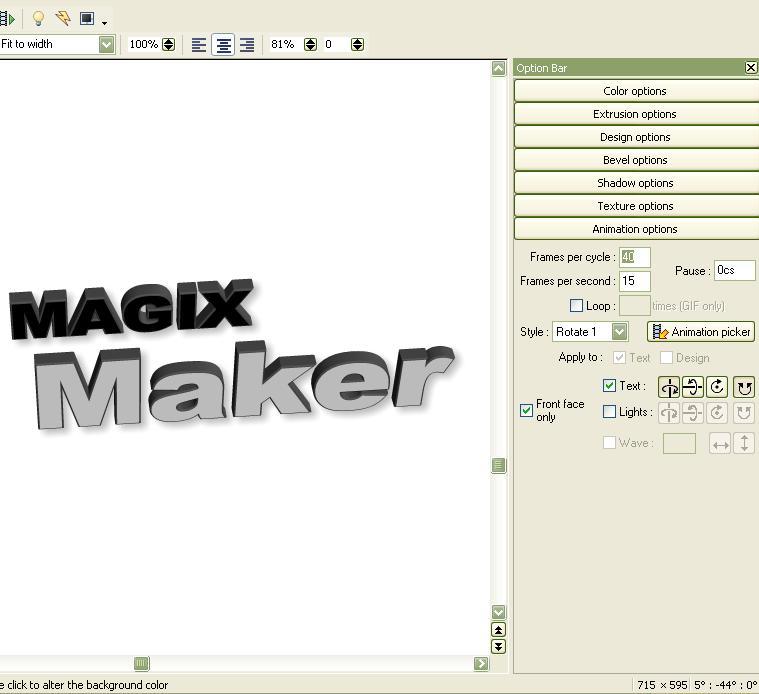The image size is (759, 694).
Task: Click the horizontal scrollbar thumb
Action: pyautogui.click(x=141, y=664)
